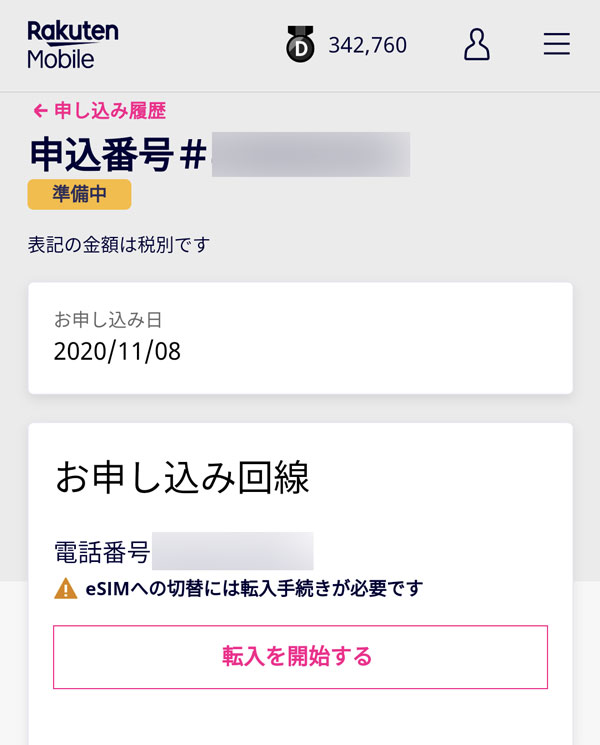Screen dimensions: 600x745
Task: Click the blurred phone number field
Action: click(233, 551)
